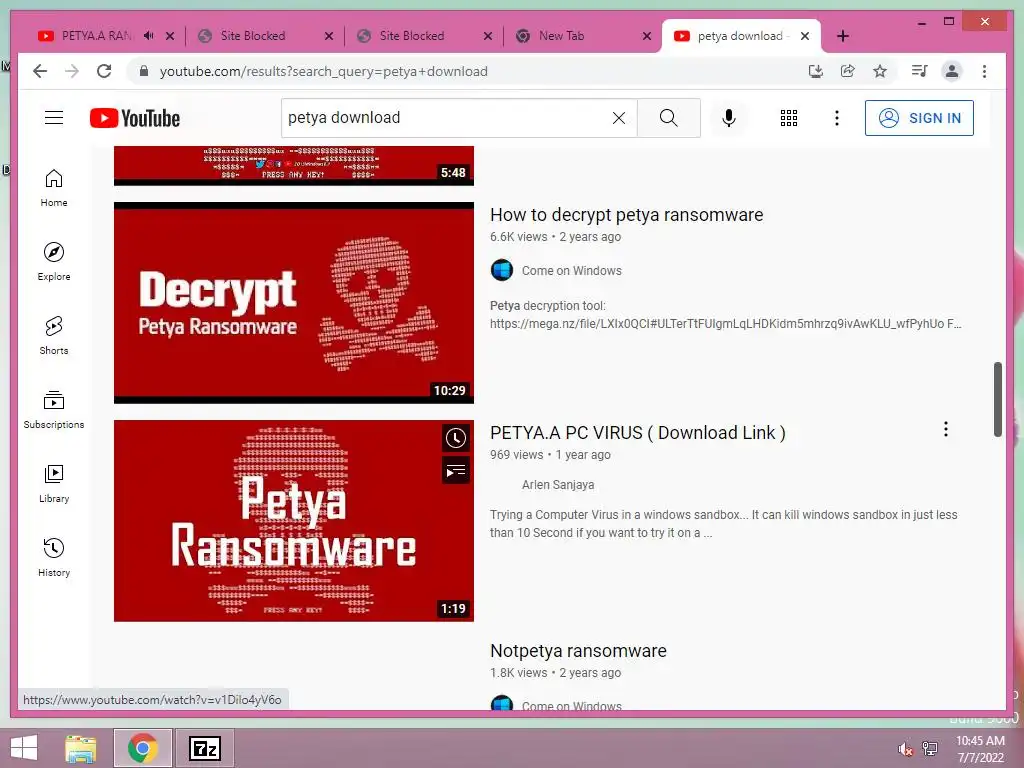Viewport: 1024px width, 768px height.
Task: Click the SIGN IN button
Action: pyautogui.click(x=919, y=118)
